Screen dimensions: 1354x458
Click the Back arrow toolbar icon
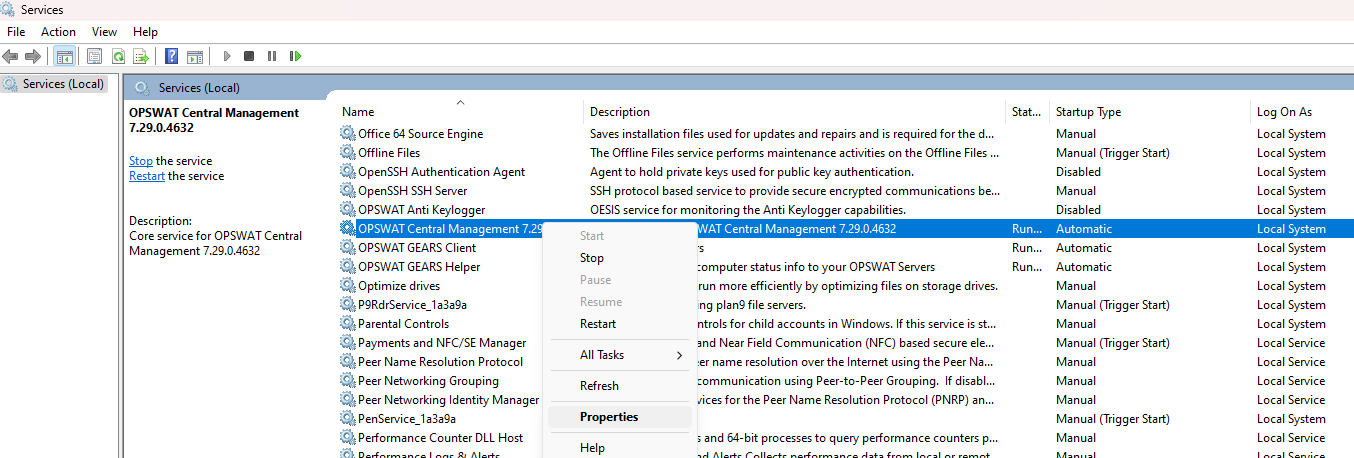[x=10, y=56]
